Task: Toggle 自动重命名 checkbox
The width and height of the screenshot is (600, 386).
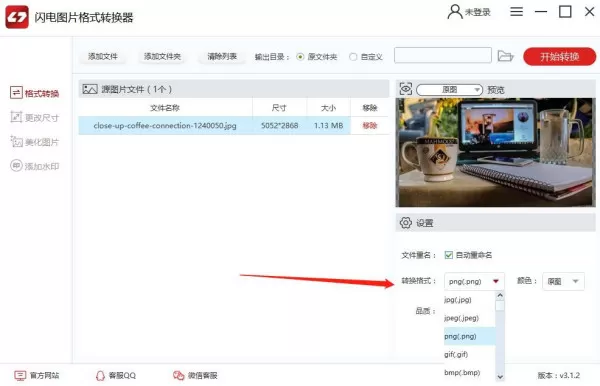Action: (x=449, y=255)
